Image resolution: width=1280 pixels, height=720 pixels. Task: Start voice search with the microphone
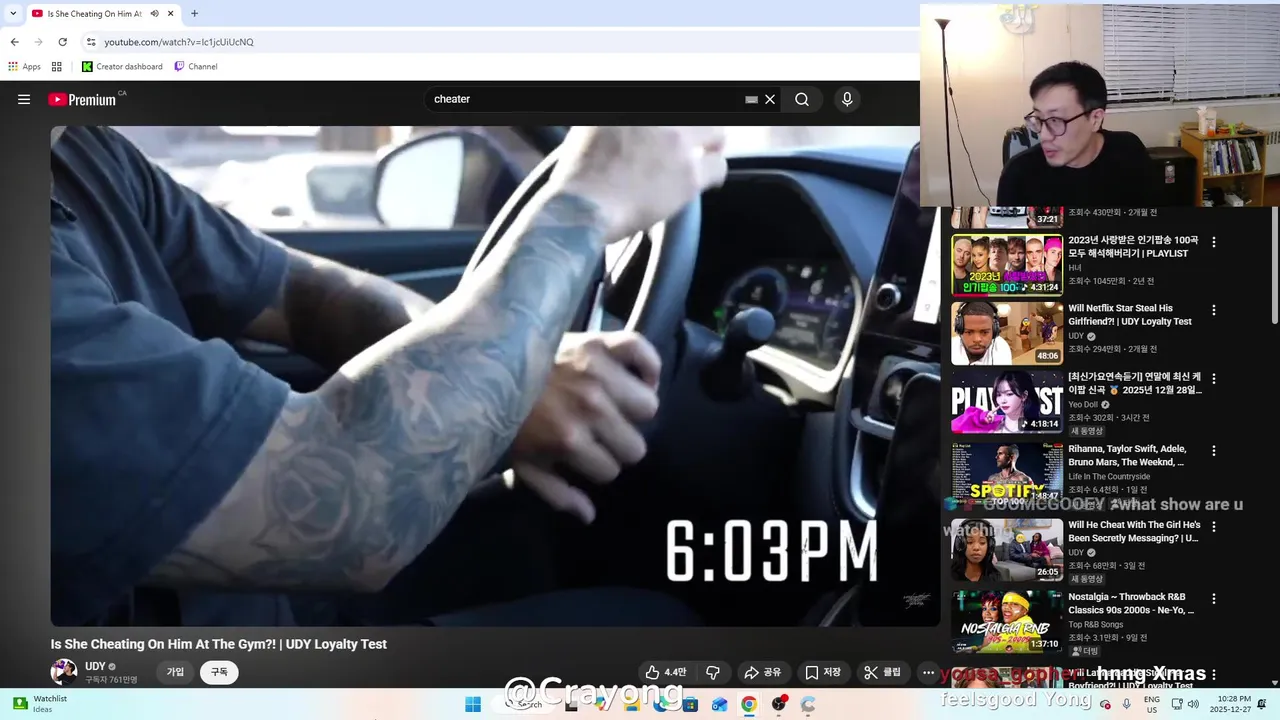847,99
